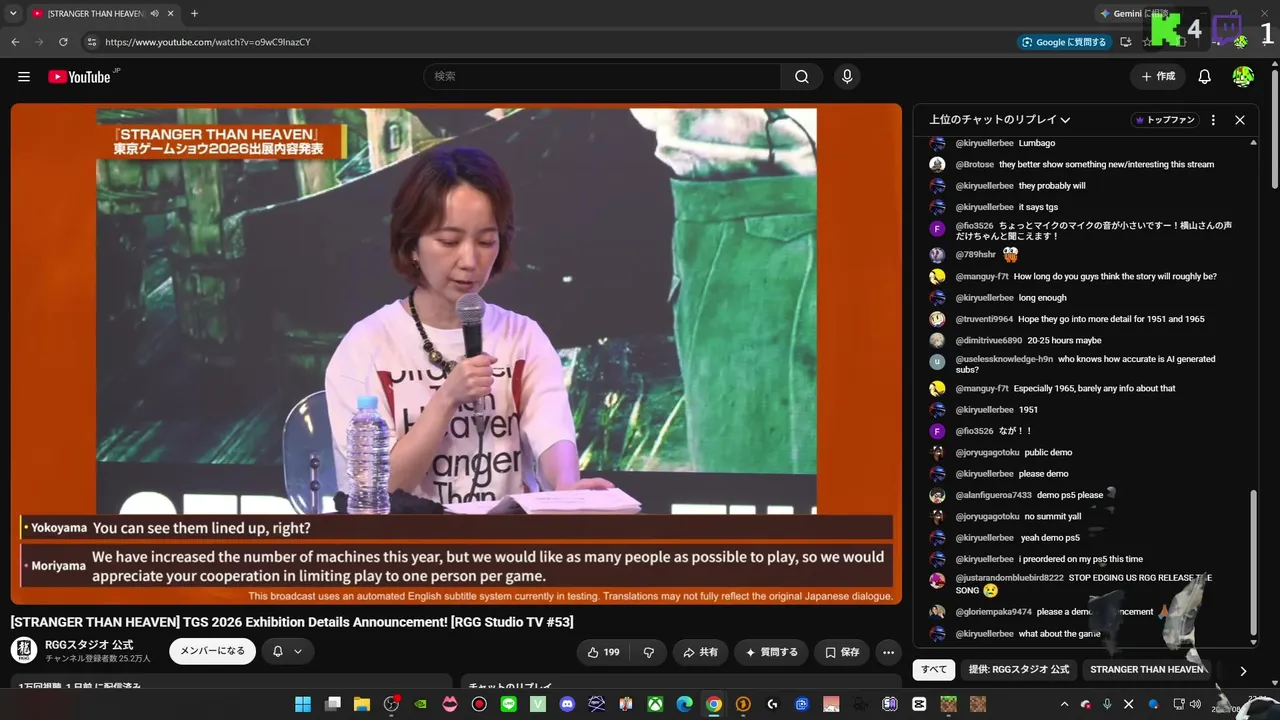Click the system tray microphone icon
Viewport: 1280px width, 720px height.
pyautogui.click(x=1107, y=704)
